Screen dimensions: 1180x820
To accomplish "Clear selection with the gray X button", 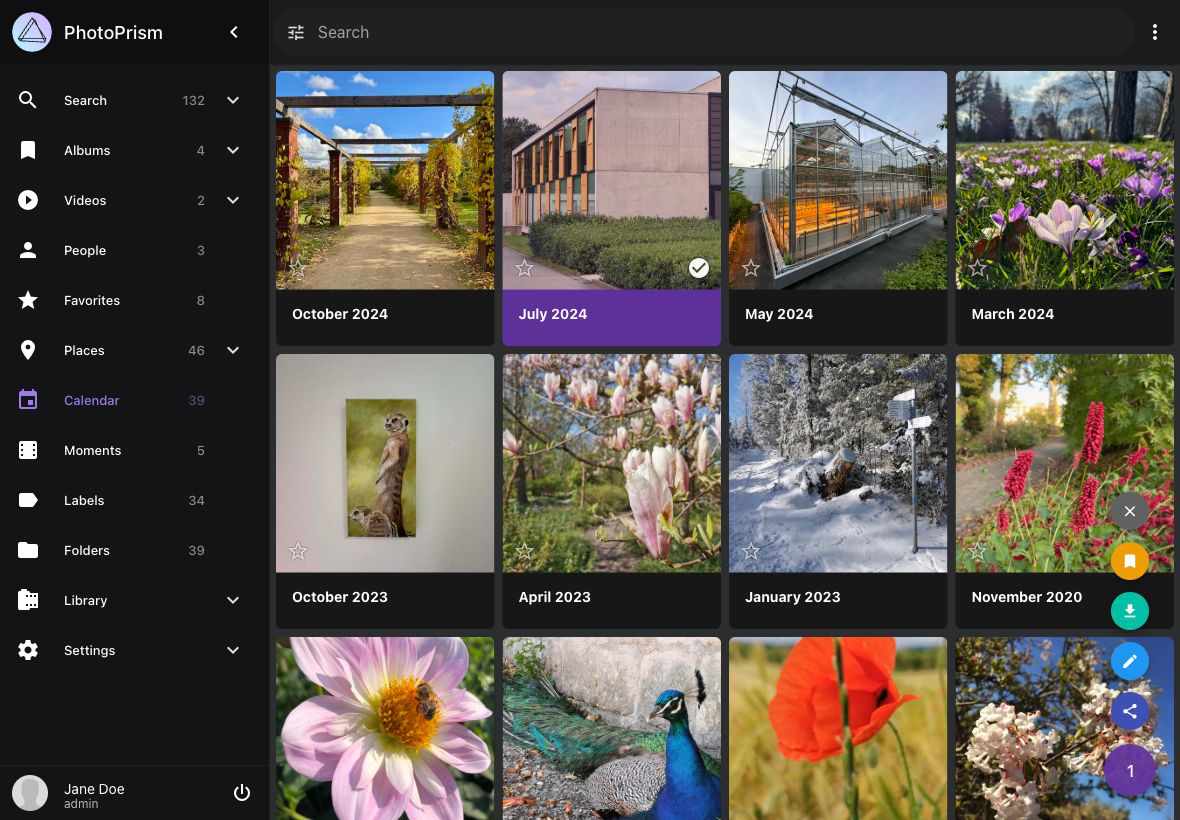I will pyautogui.click(x=1129, y=511).
